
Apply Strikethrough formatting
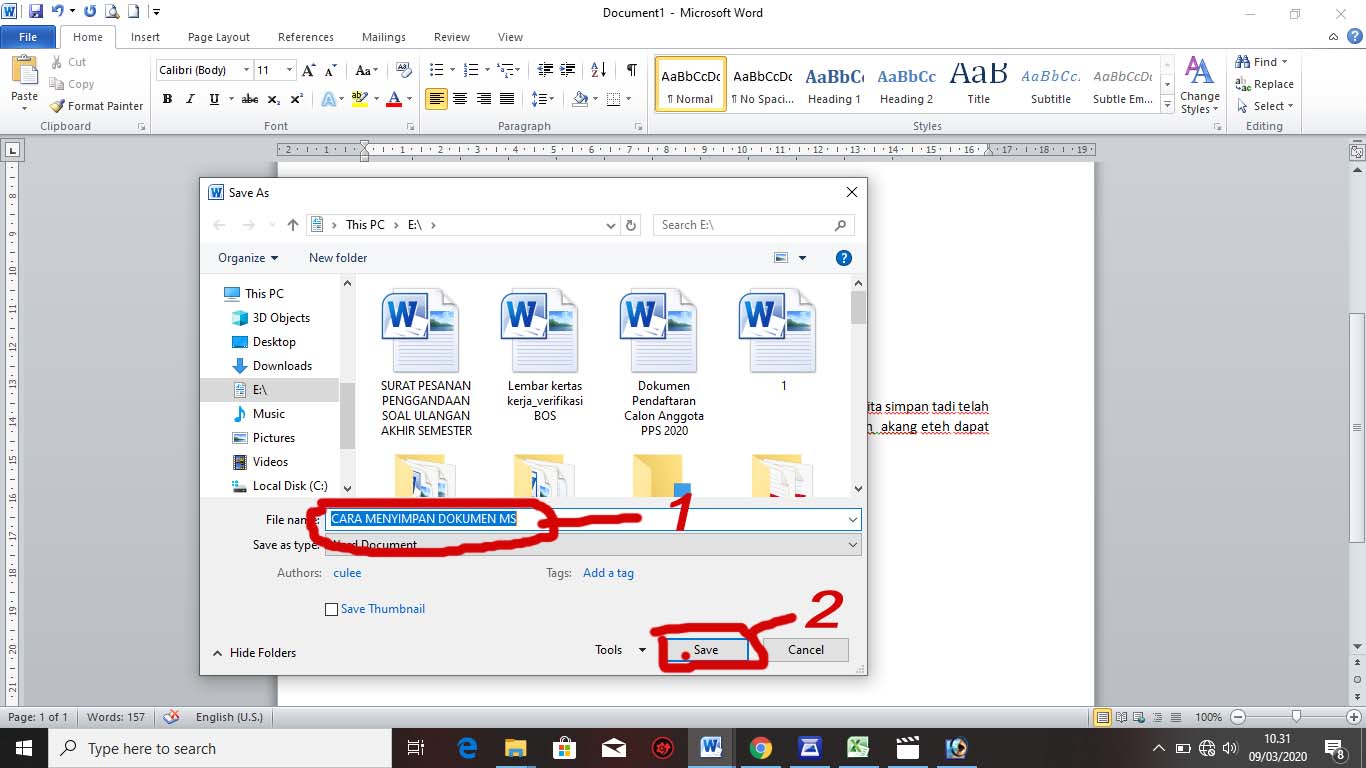coord(250,99)
